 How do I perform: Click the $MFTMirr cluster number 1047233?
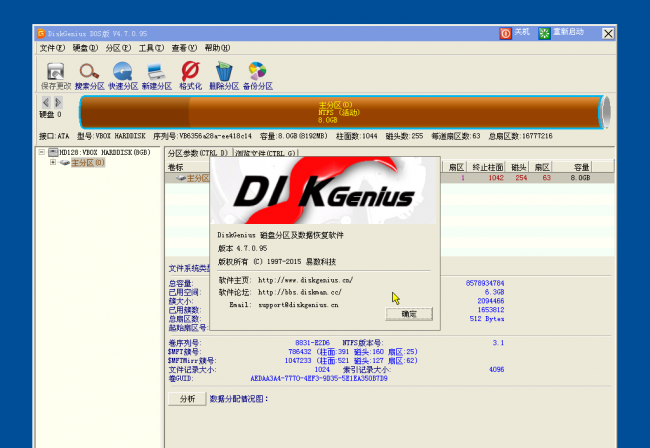[298, 361]
